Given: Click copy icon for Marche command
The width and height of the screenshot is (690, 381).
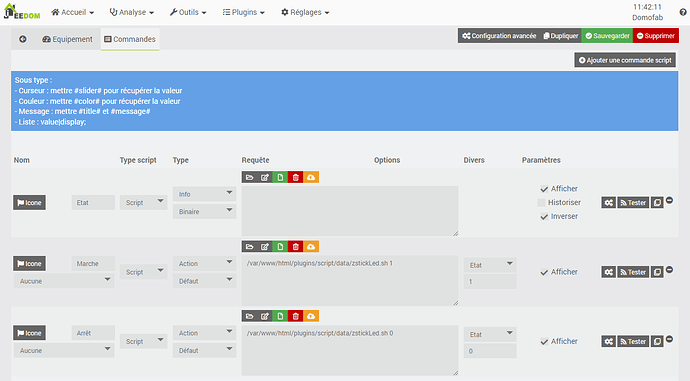Looking at the screenshot, I should coord(657,272).
